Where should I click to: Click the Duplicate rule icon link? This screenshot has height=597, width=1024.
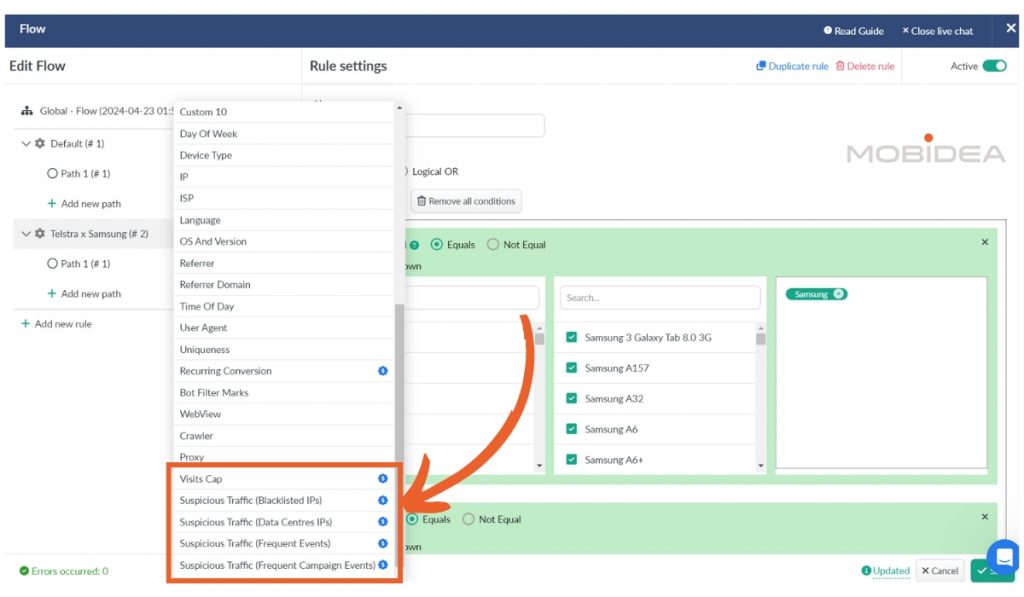761,67
